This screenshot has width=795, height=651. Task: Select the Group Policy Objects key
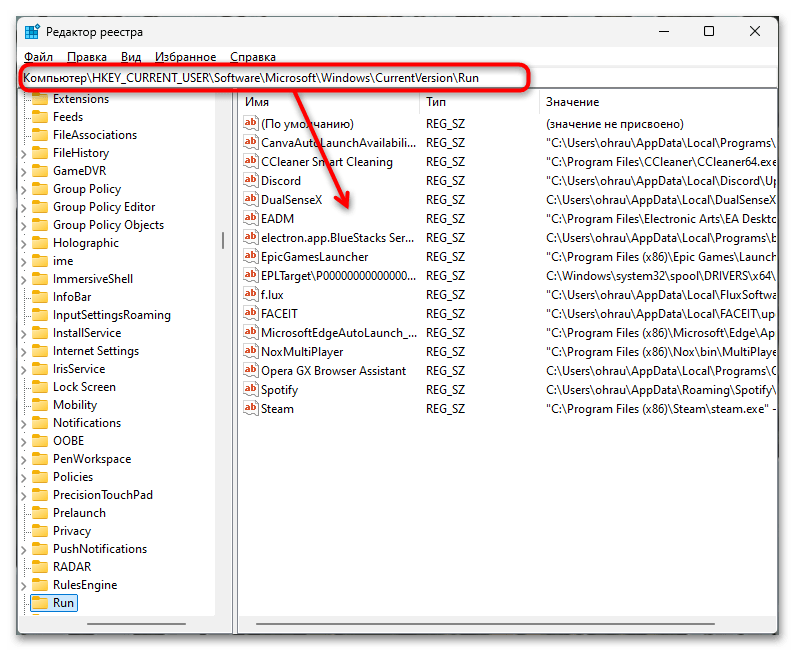click(108, 225)
